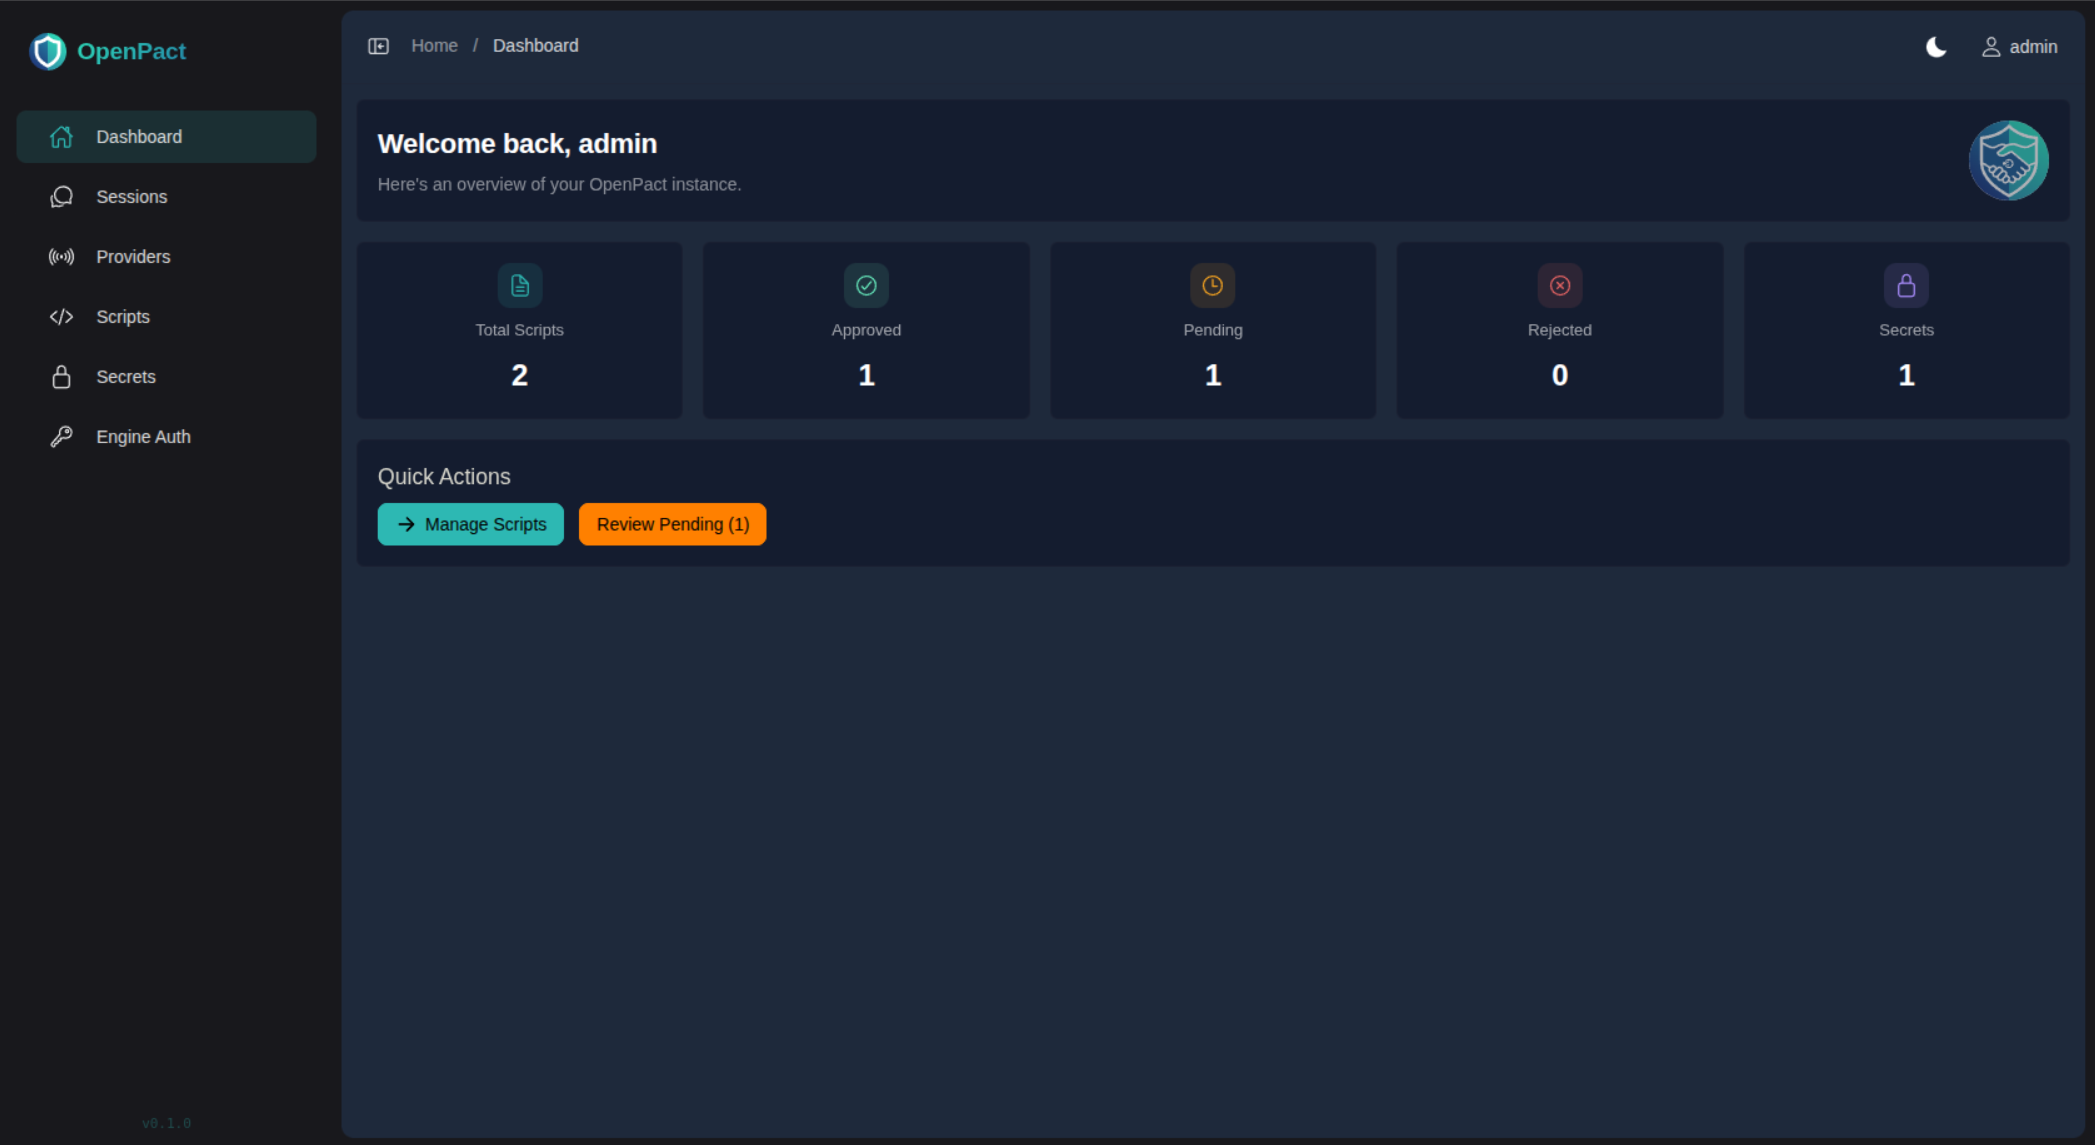Screen dimensions: 2095x1145
Task: Select the Scripts code icon in sidebar
Action: pyautogui.click(x=61, y=317)
